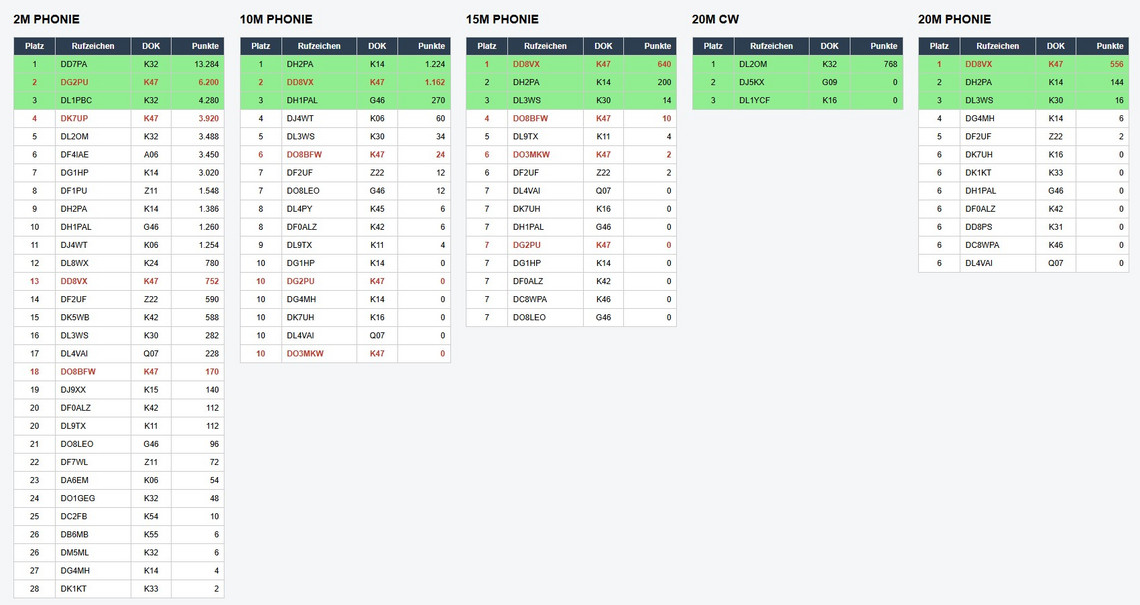Click the 2M PHONIE section heading
The image size is (1140, 605).
pos(46,19)
